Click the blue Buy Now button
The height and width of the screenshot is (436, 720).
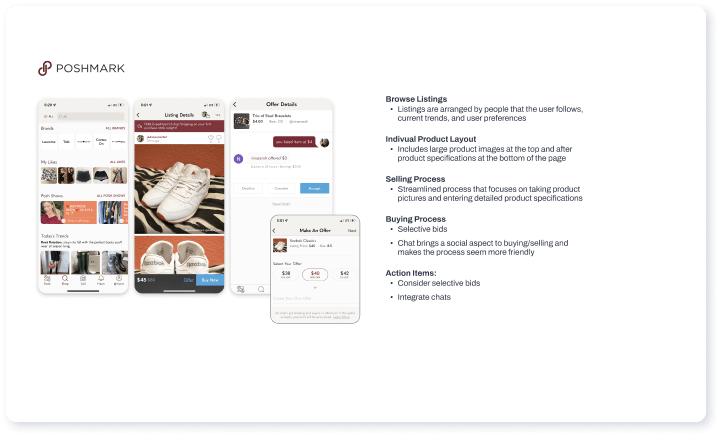pyautogui.click(x=210, y=280)
